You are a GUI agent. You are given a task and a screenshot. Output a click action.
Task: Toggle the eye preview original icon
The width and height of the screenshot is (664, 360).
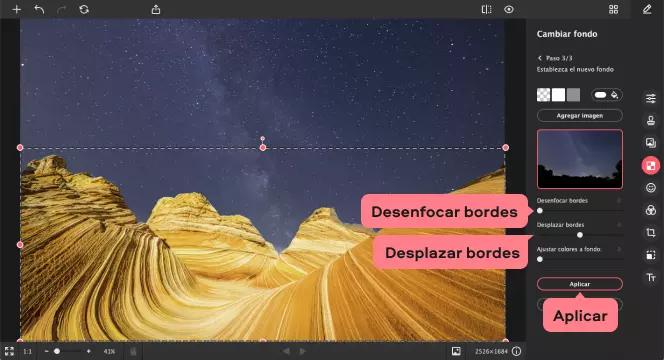click(x=509, y=9)
